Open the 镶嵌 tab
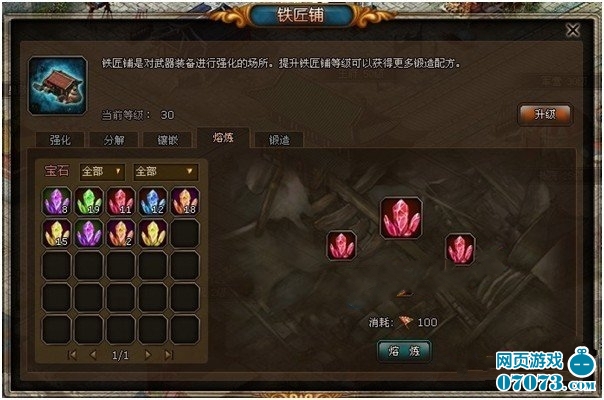 tap(168, 139)
